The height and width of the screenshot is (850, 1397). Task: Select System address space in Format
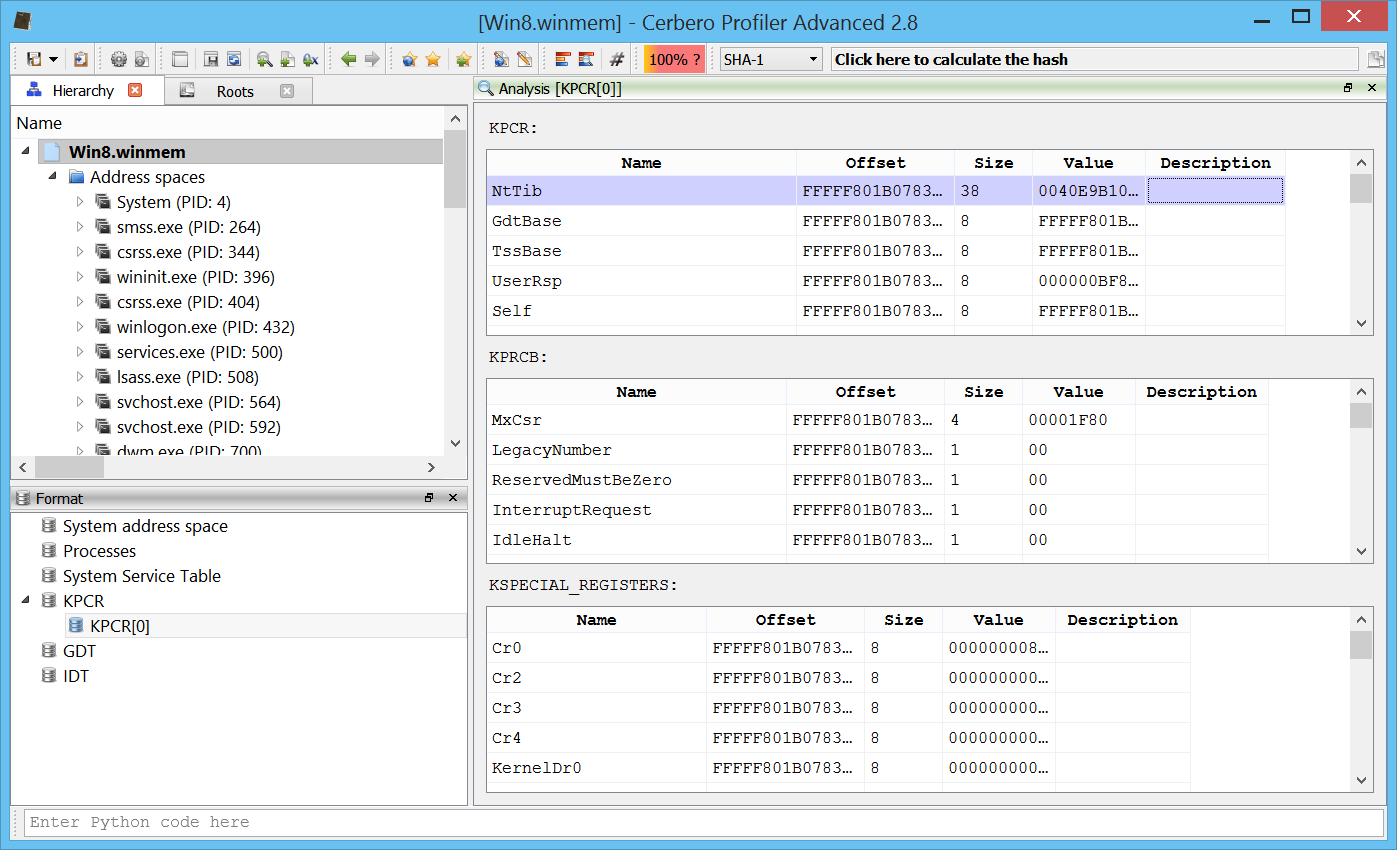click(x=145, y=526)
